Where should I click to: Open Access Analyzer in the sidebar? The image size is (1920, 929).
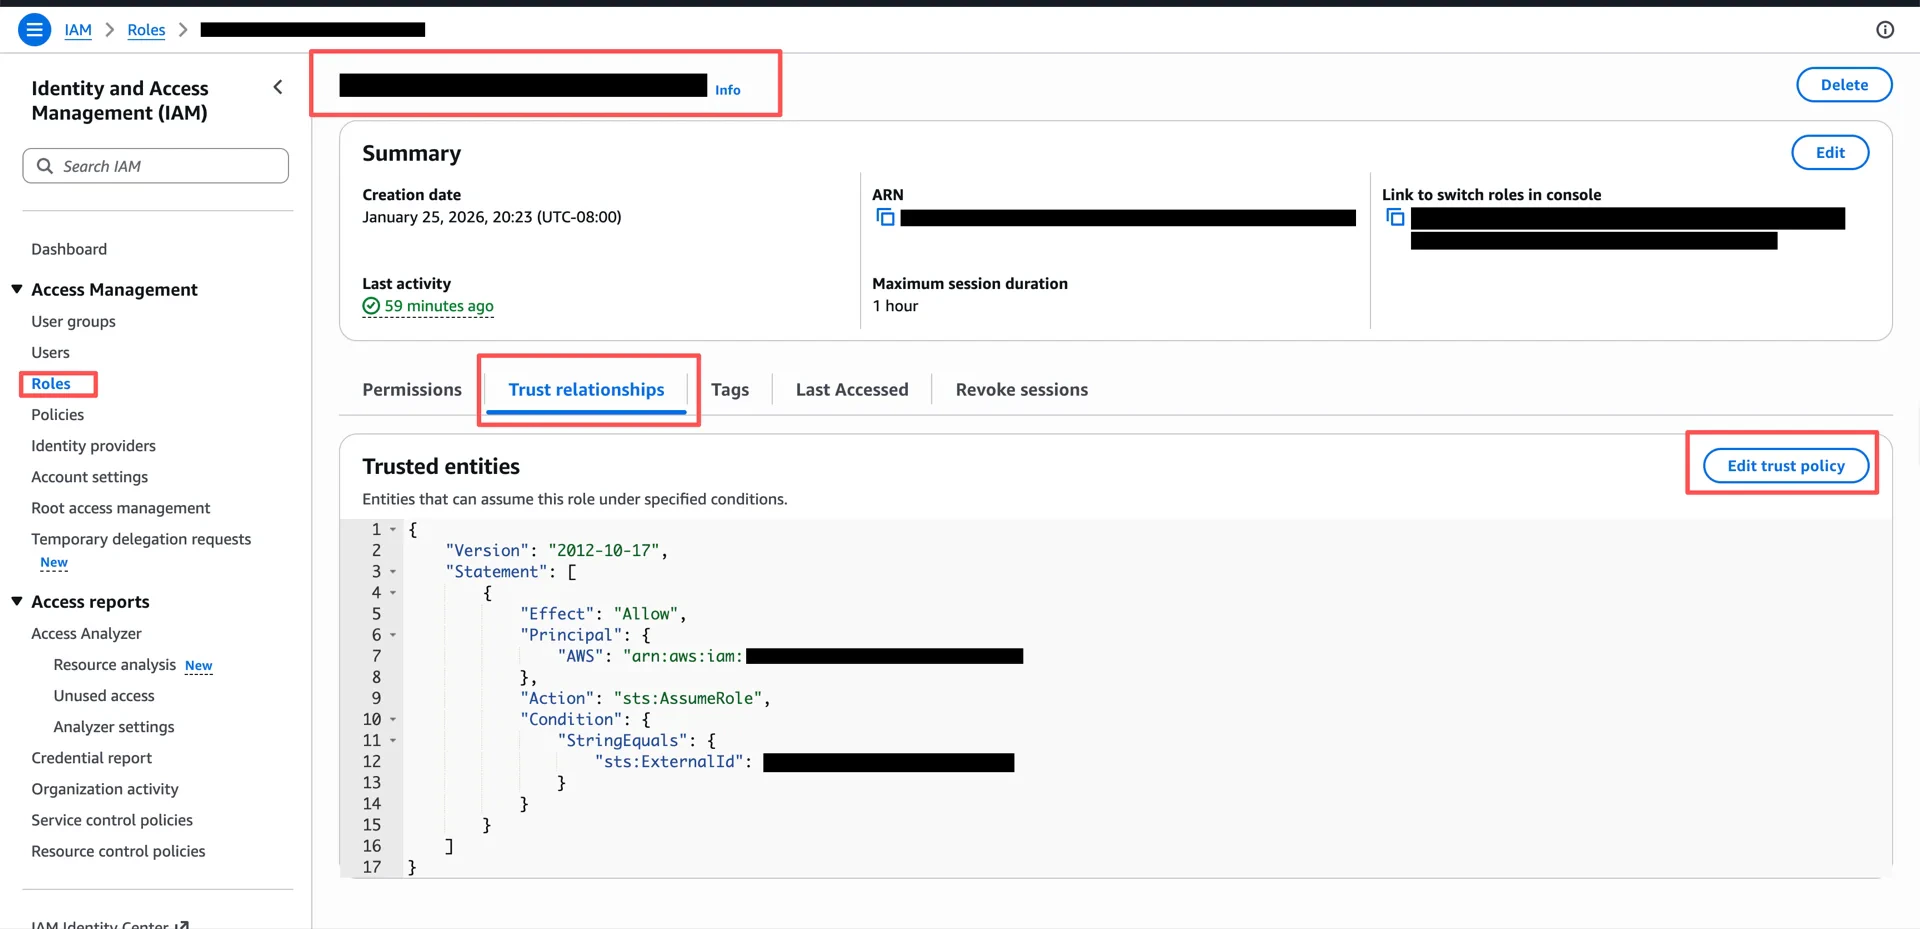[x=86, y=633]
